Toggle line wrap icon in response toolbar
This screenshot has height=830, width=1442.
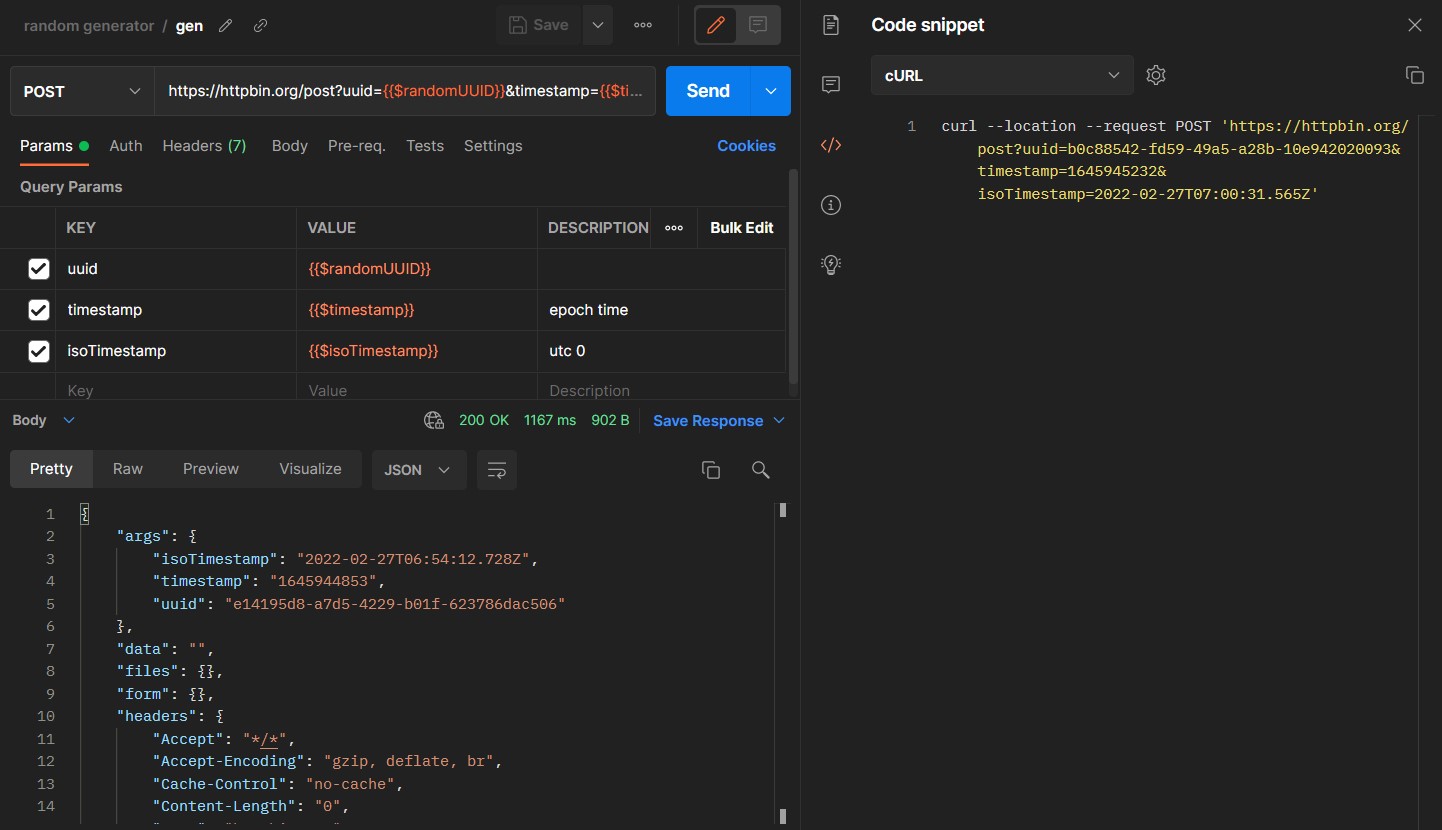497,470
